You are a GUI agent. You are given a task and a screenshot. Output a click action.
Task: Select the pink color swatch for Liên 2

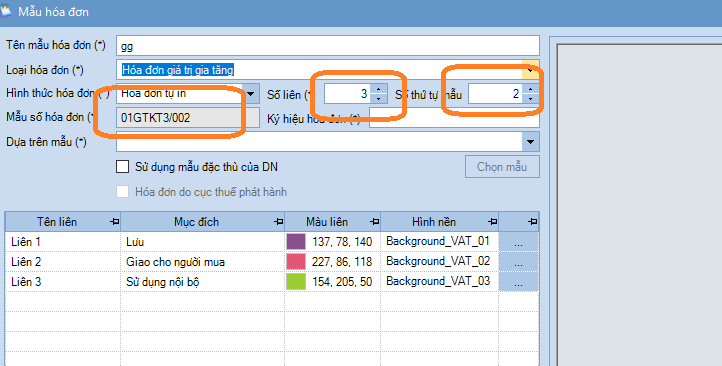click(296, 261)
